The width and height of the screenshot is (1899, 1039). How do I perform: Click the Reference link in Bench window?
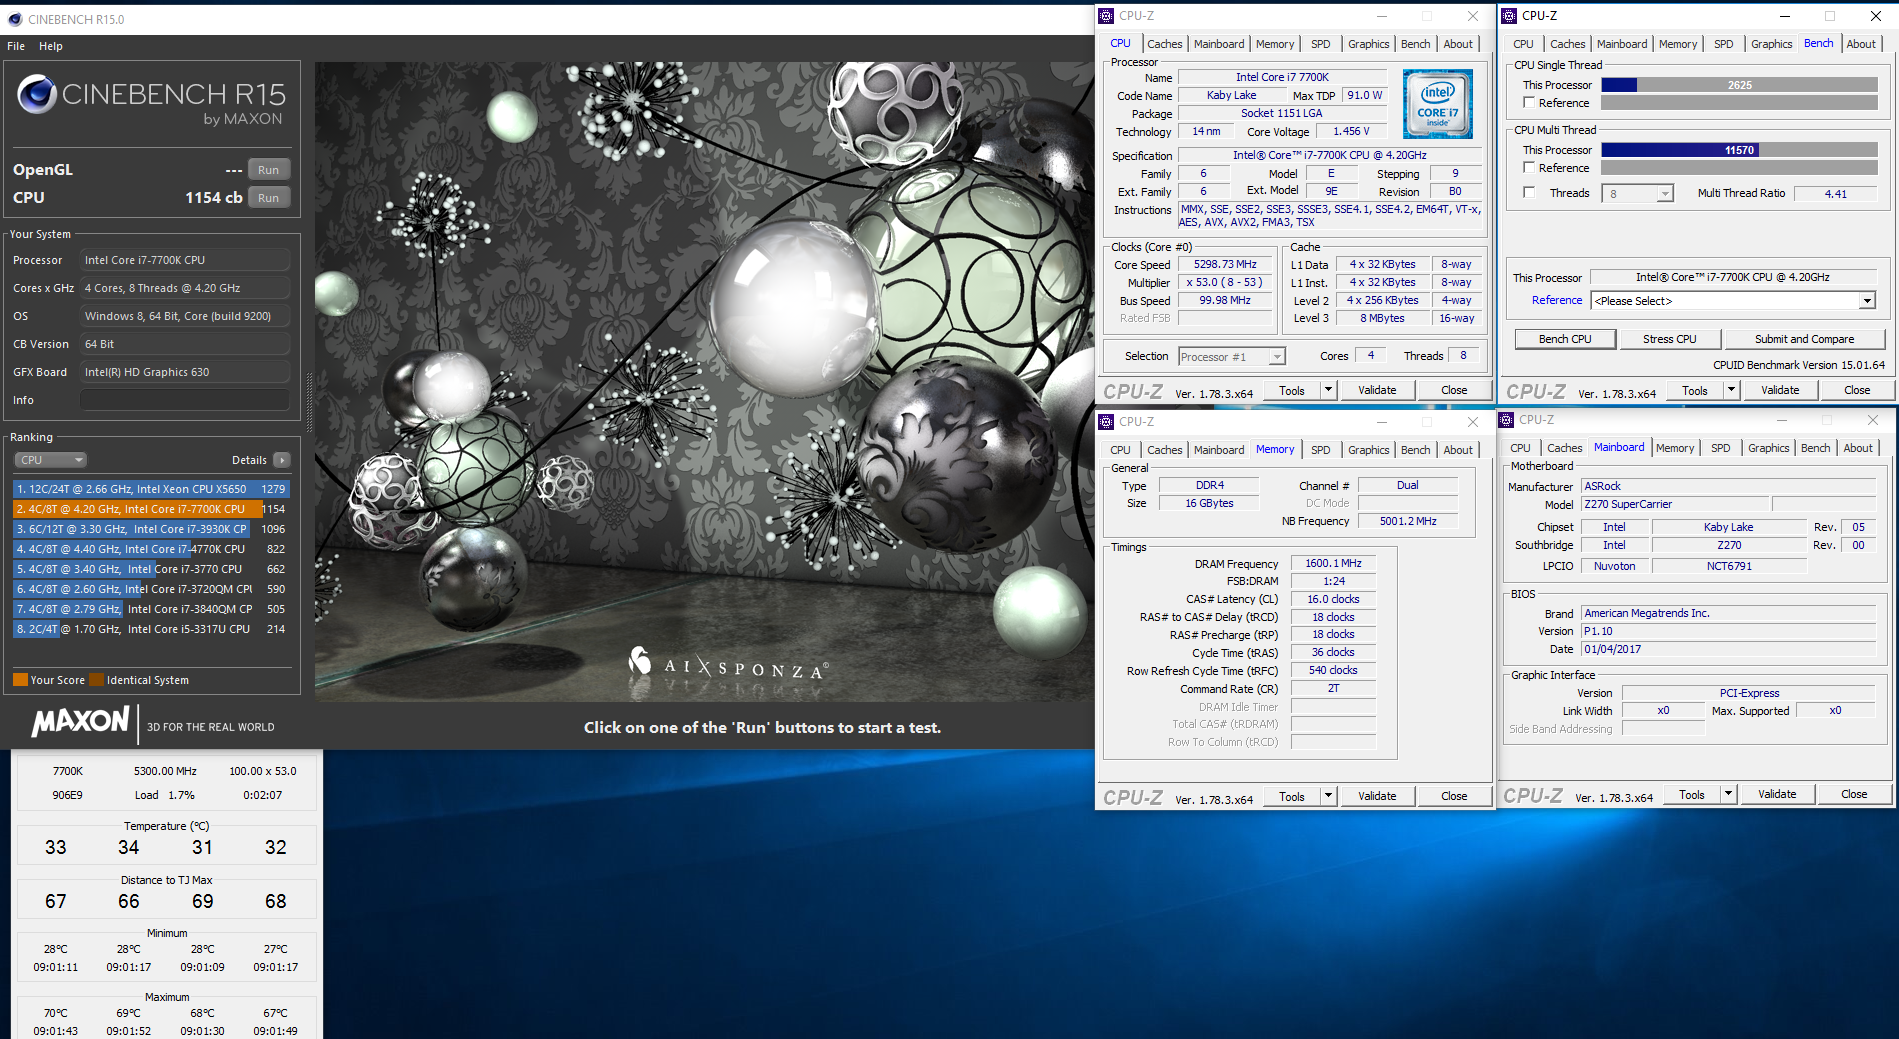1557,300
